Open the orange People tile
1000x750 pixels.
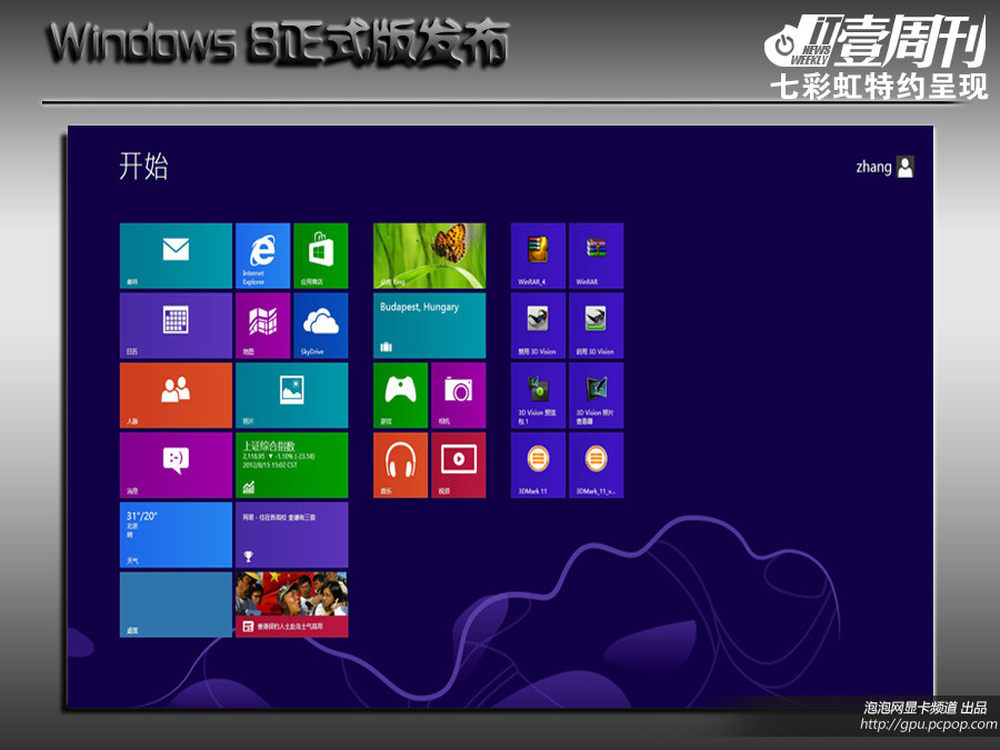[176, 395]
